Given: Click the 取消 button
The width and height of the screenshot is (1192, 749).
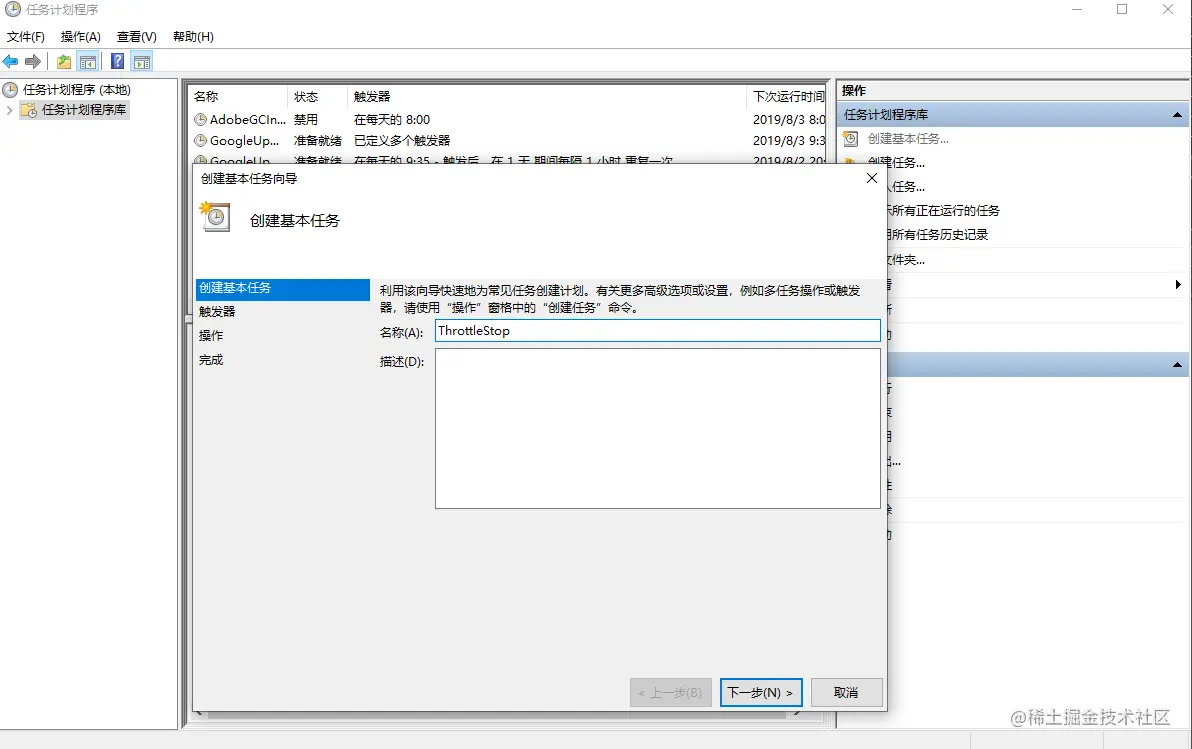Looking at the screenshot, I should click(846, 693).
